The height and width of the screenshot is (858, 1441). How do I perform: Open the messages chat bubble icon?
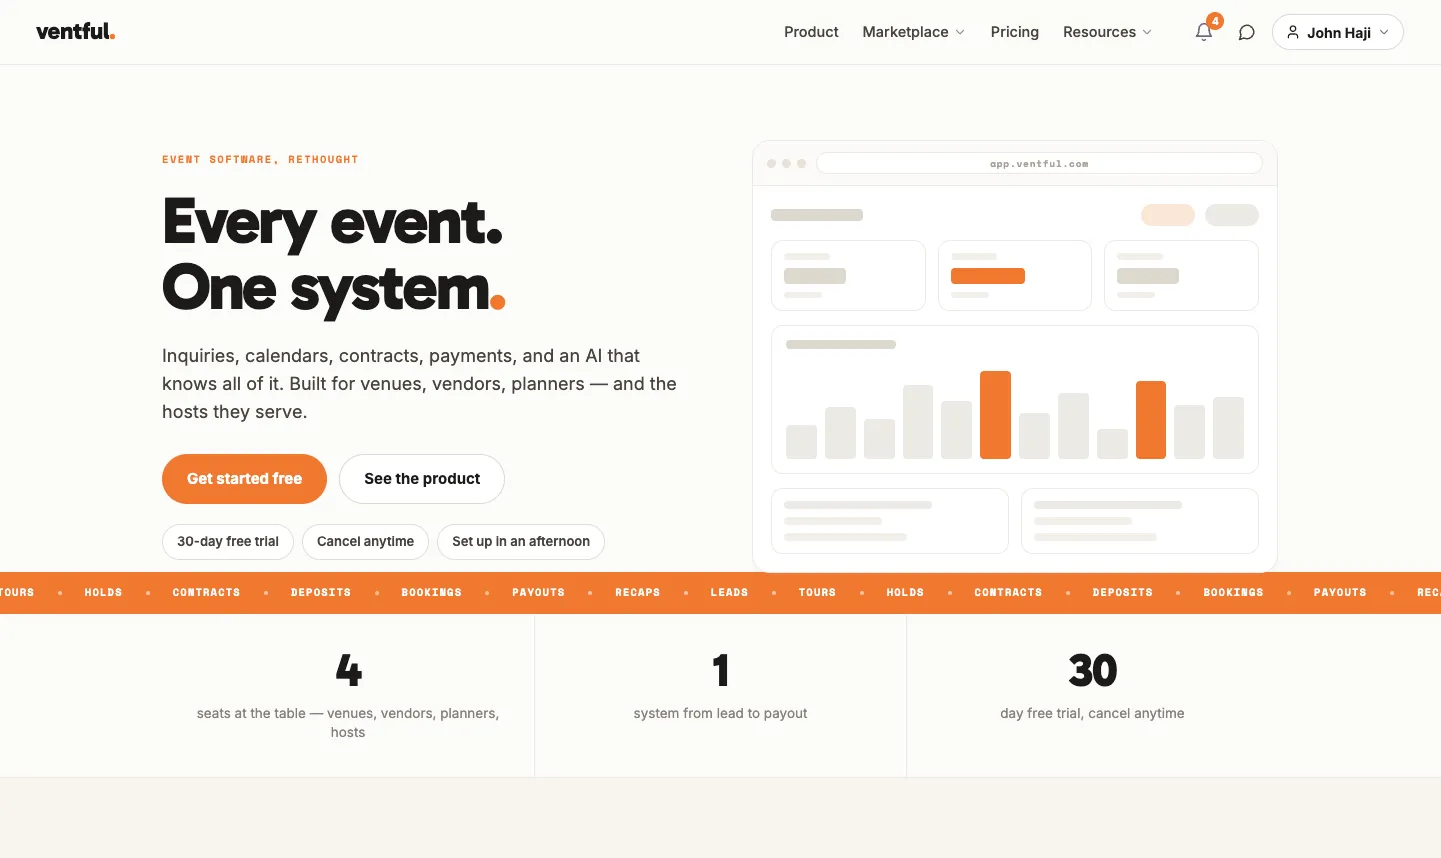(1246, 32)
